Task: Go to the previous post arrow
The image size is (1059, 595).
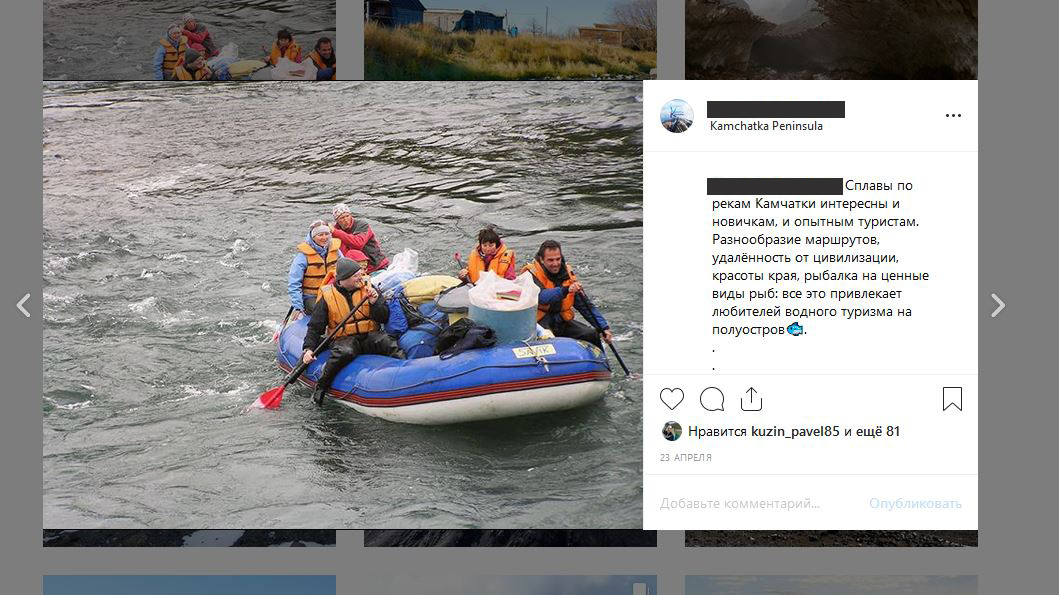Action: click(x=24, y=305)
